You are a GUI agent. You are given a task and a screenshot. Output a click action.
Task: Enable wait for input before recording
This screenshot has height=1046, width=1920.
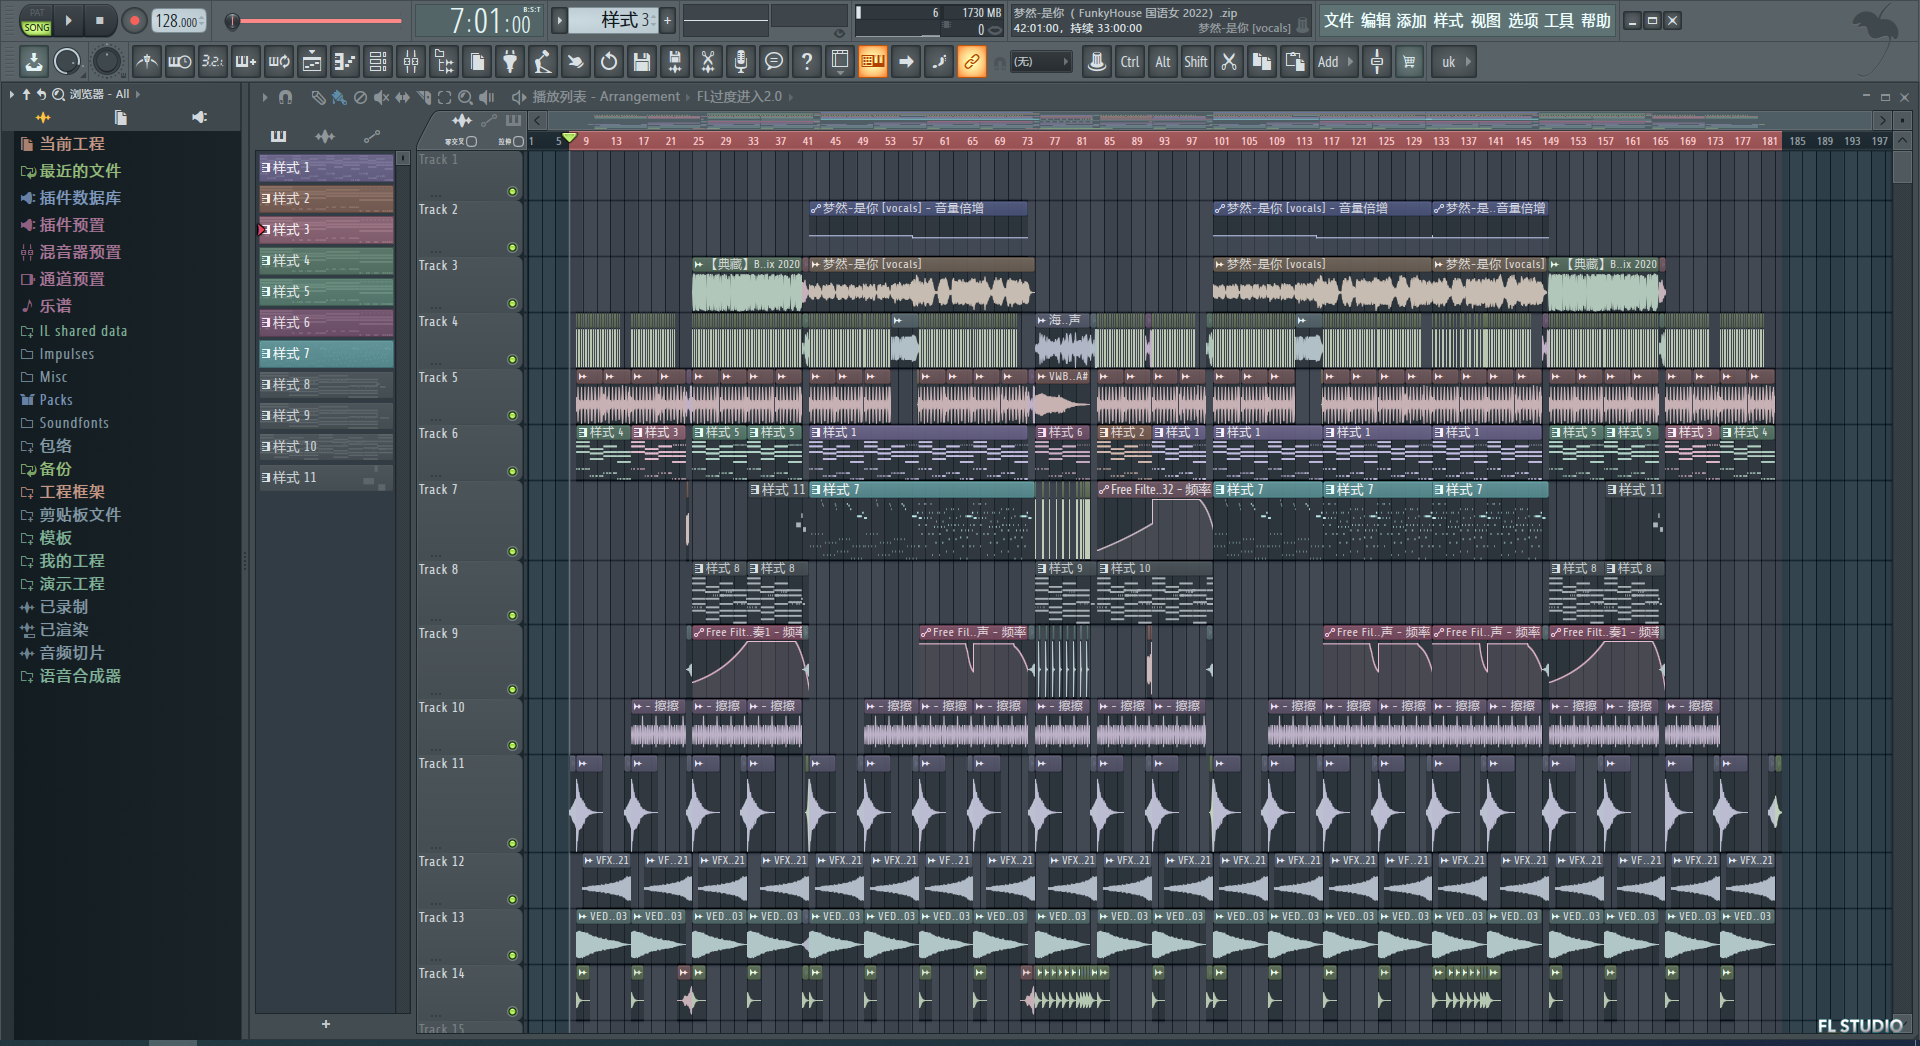[x=180, y=62]
